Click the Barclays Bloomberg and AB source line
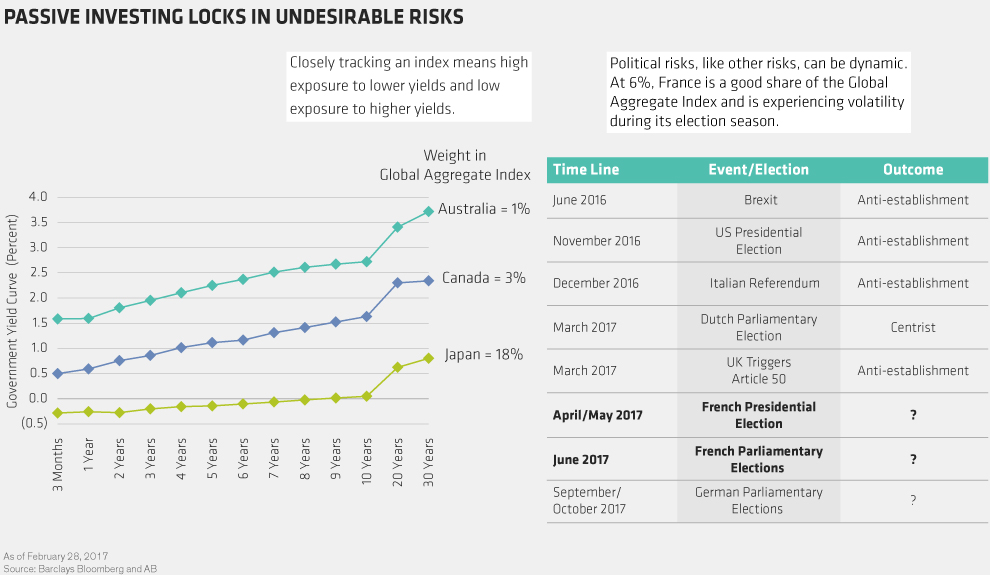This screenshot has width=990, height=575. pyautogui.click(x=80, y=568)
